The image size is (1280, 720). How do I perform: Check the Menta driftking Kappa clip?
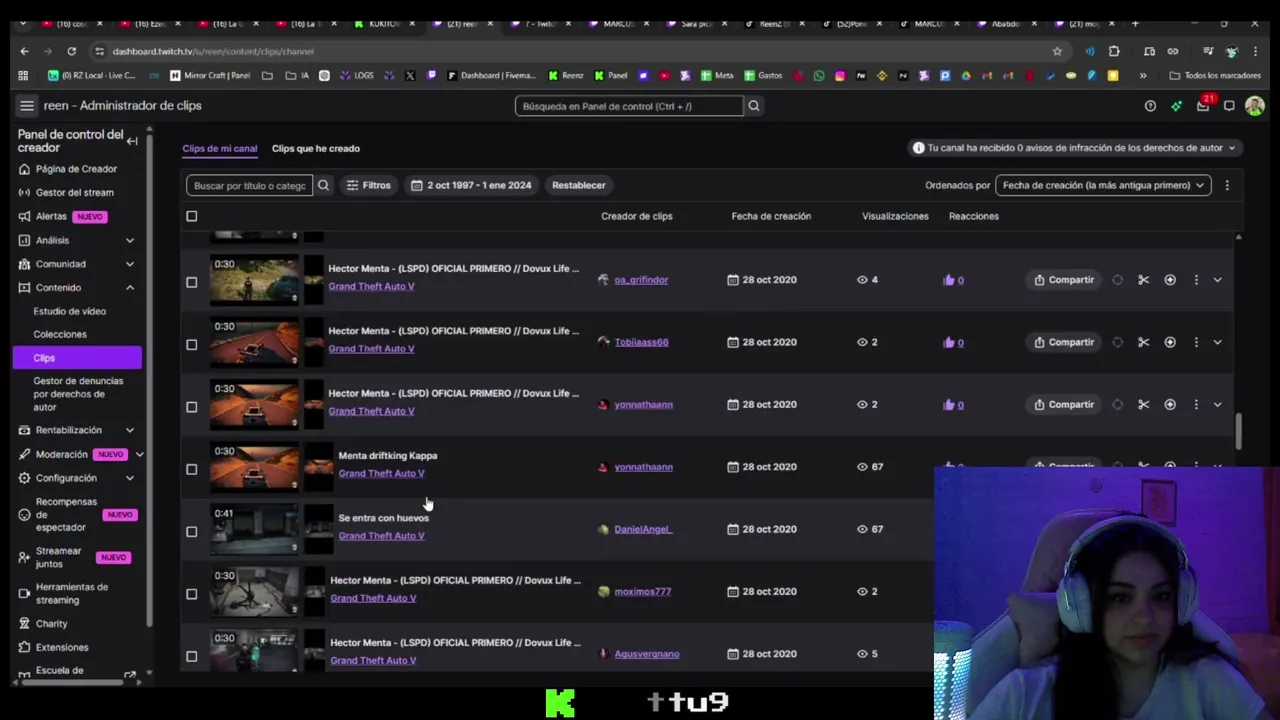click(192, 469)
